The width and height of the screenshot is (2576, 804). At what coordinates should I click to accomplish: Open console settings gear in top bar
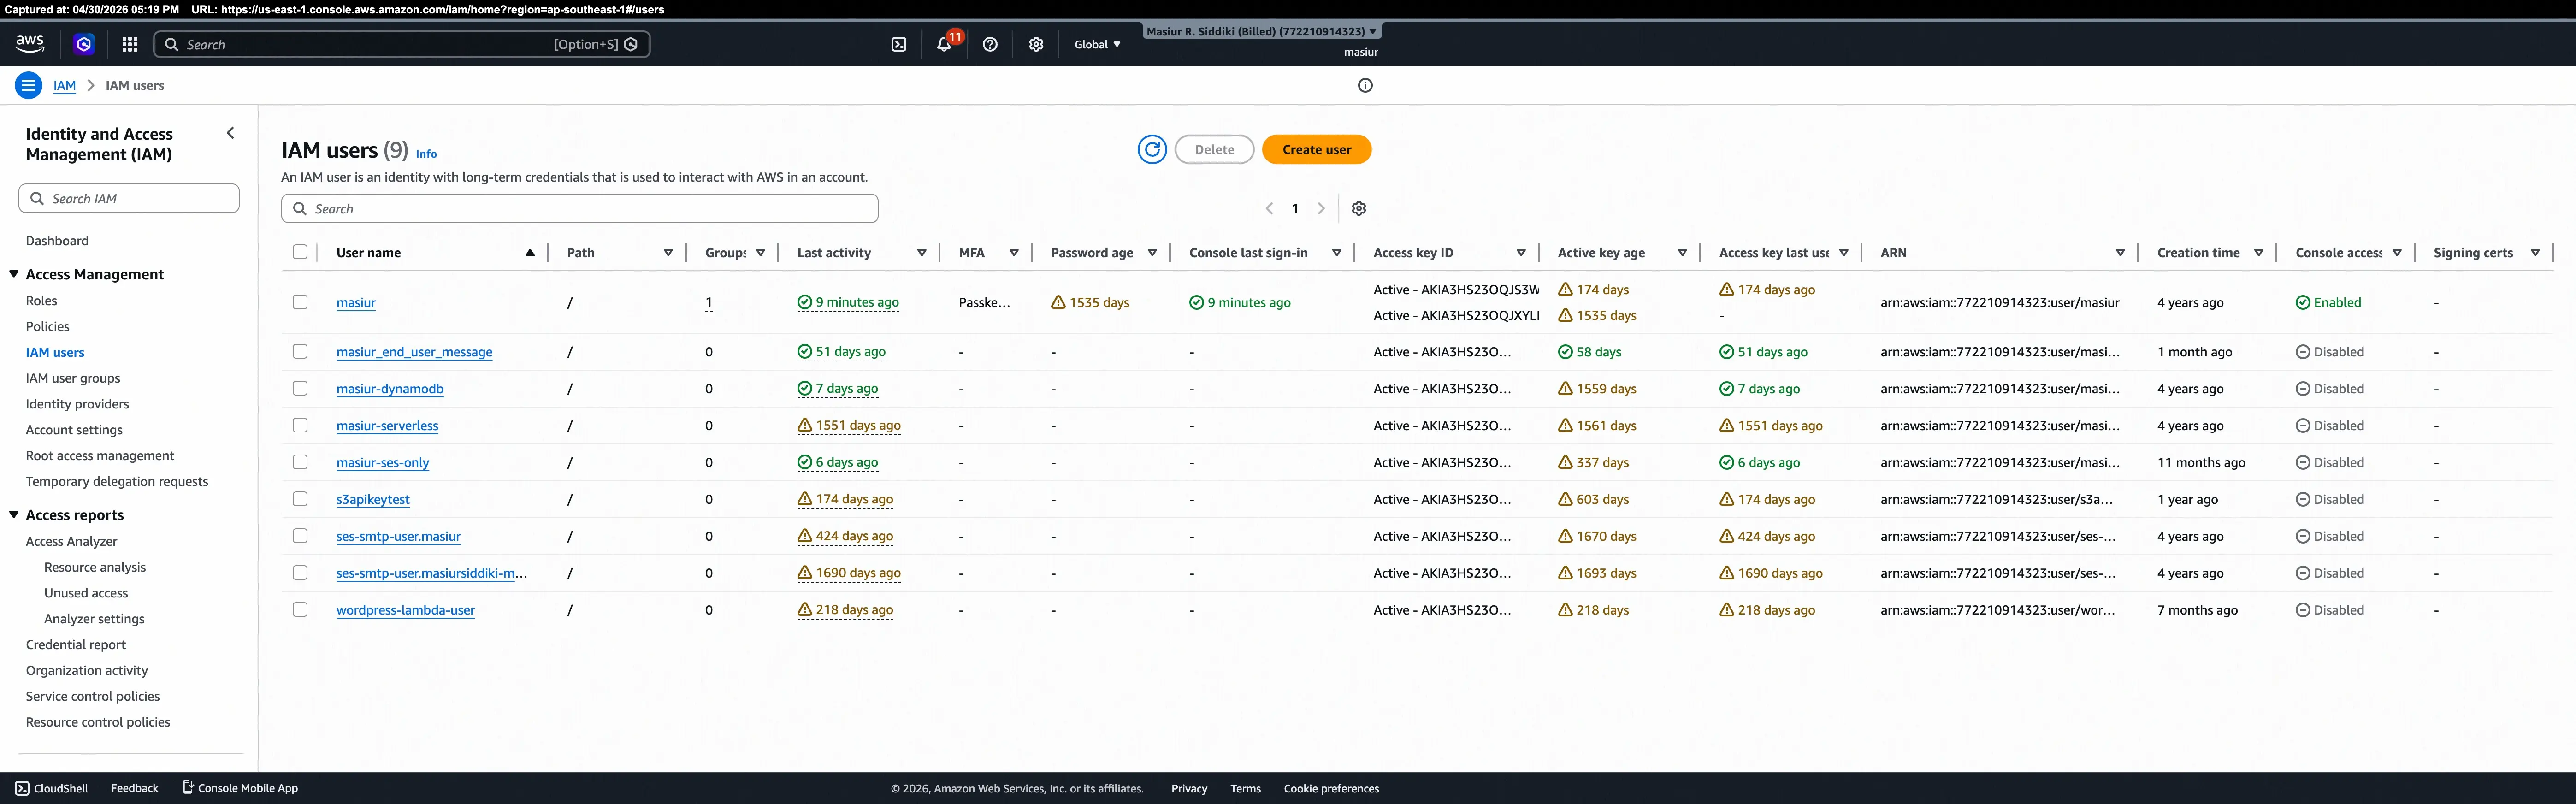(1036, 44)
